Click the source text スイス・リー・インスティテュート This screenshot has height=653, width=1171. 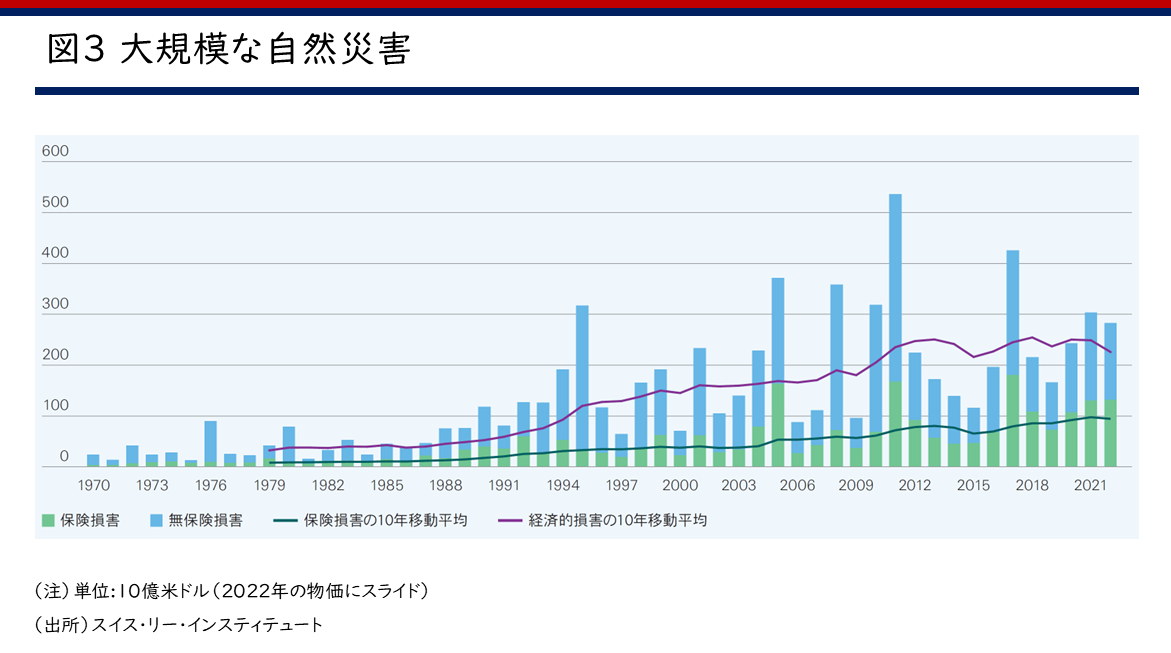point(207,625)
